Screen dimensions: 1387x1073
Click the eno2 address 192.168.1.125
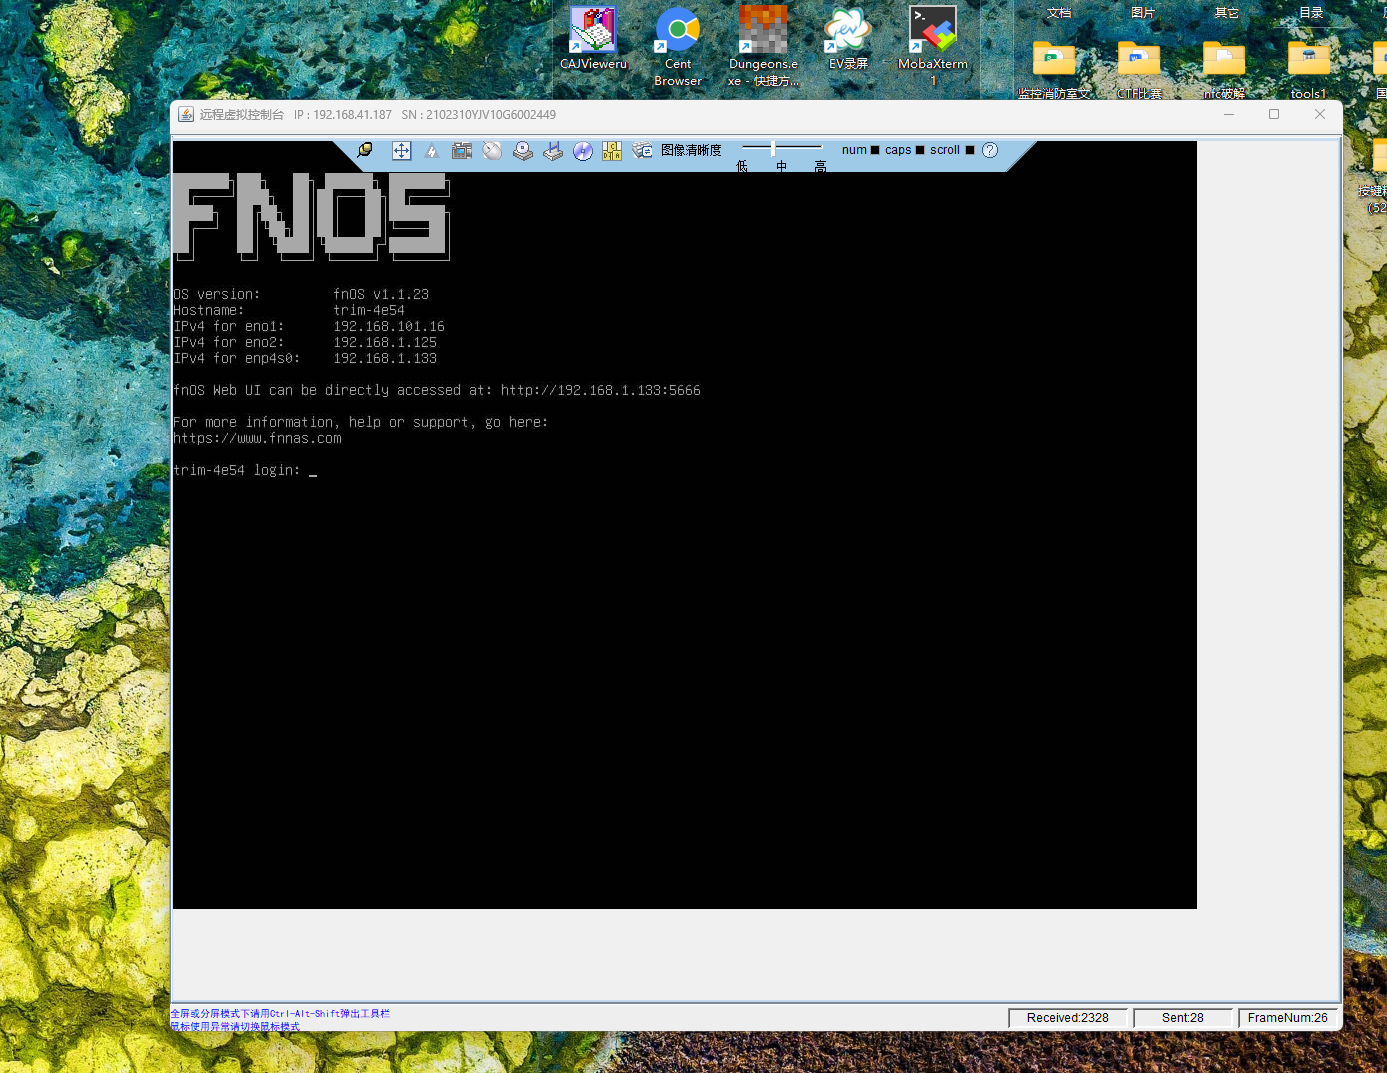coord(385,342)
